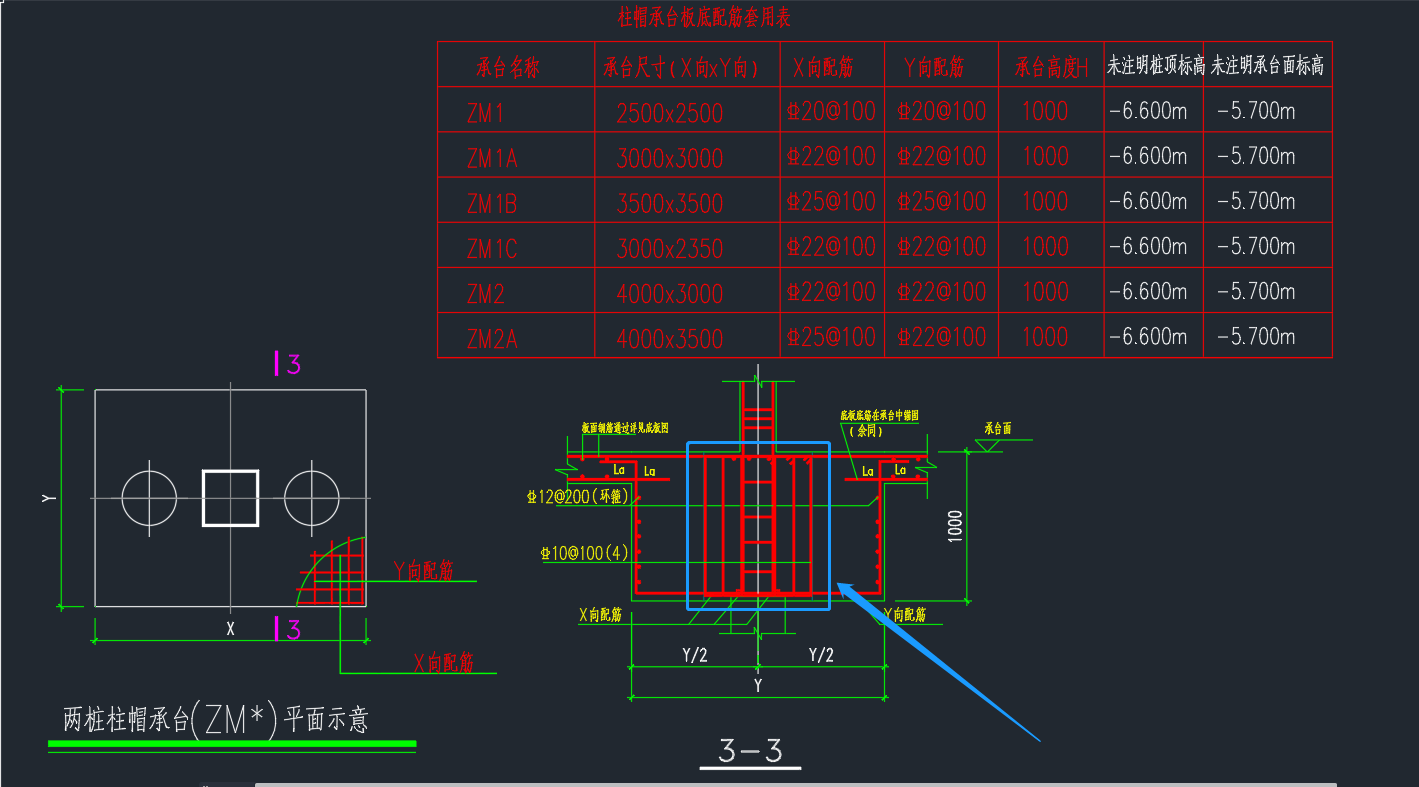Select -6.600m in the ZM1 row

pyautogui.click(x=1148, y=111)
